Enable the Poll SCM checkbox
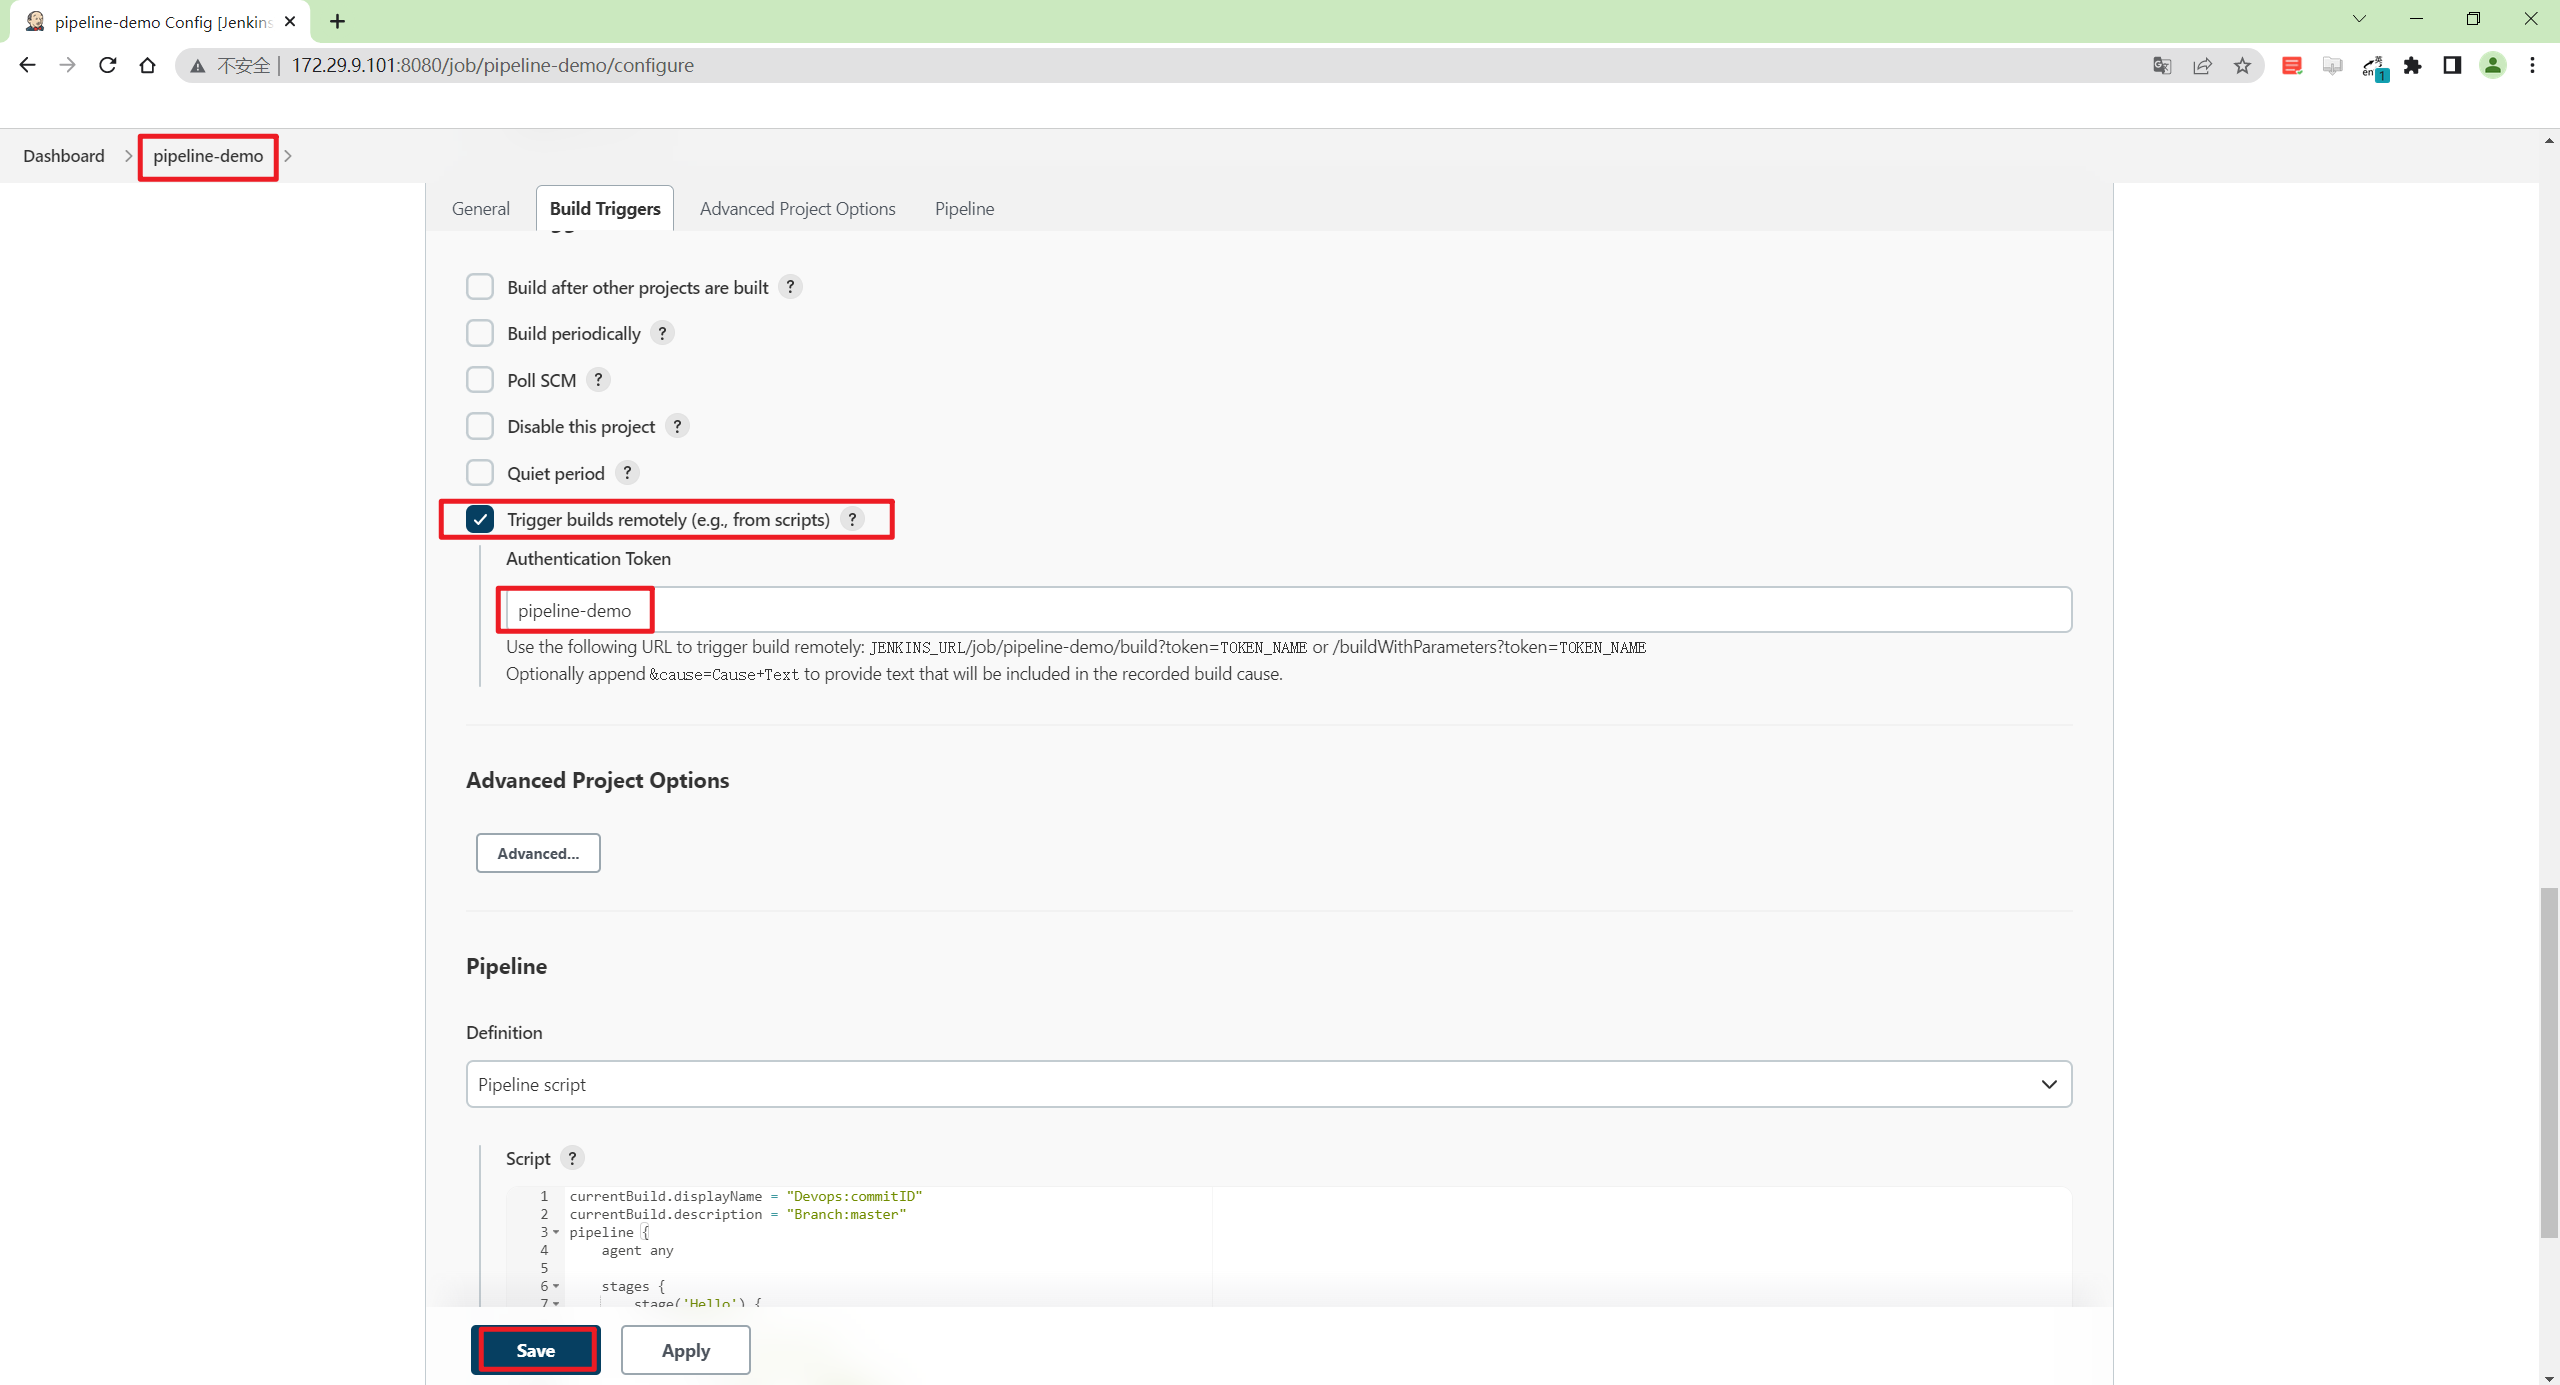Image resolution: width=2560 pixels, height=1385 pixels. (x=480, y=380)
